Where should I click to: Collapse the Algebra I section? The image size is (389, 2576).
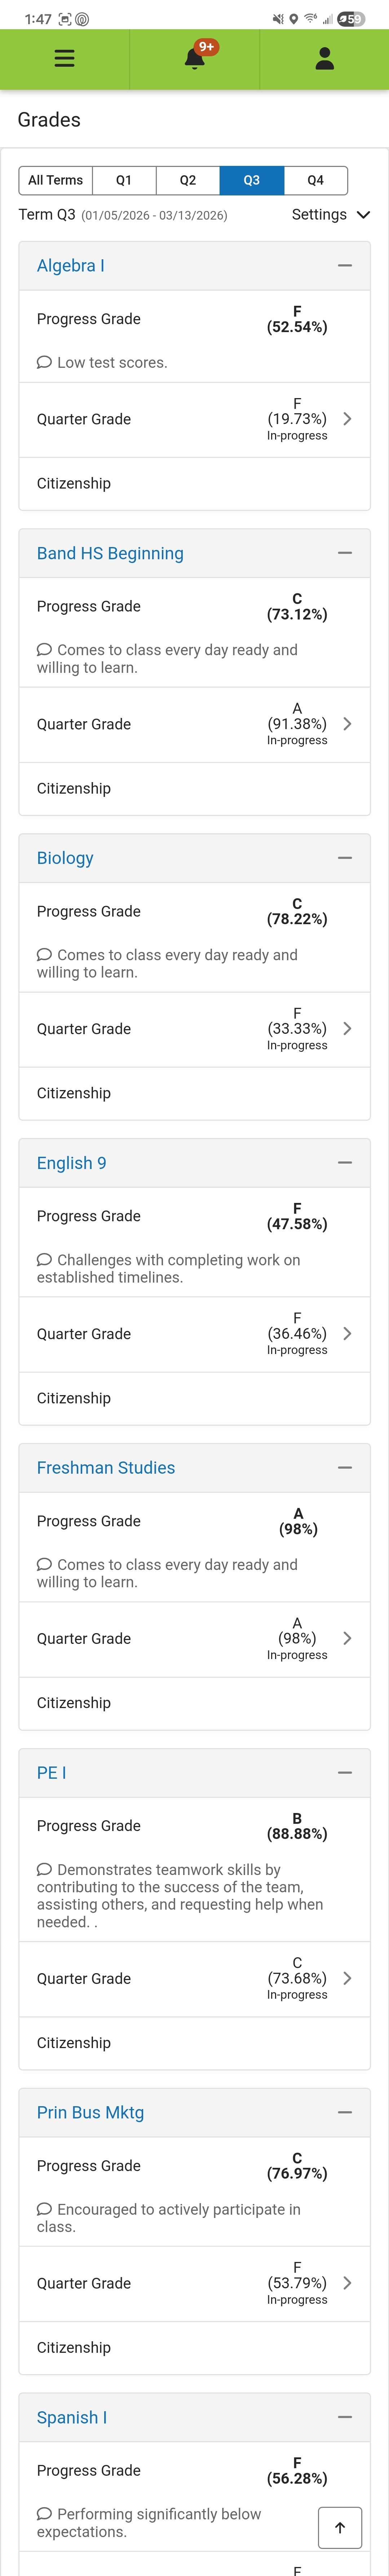(345, 265)
